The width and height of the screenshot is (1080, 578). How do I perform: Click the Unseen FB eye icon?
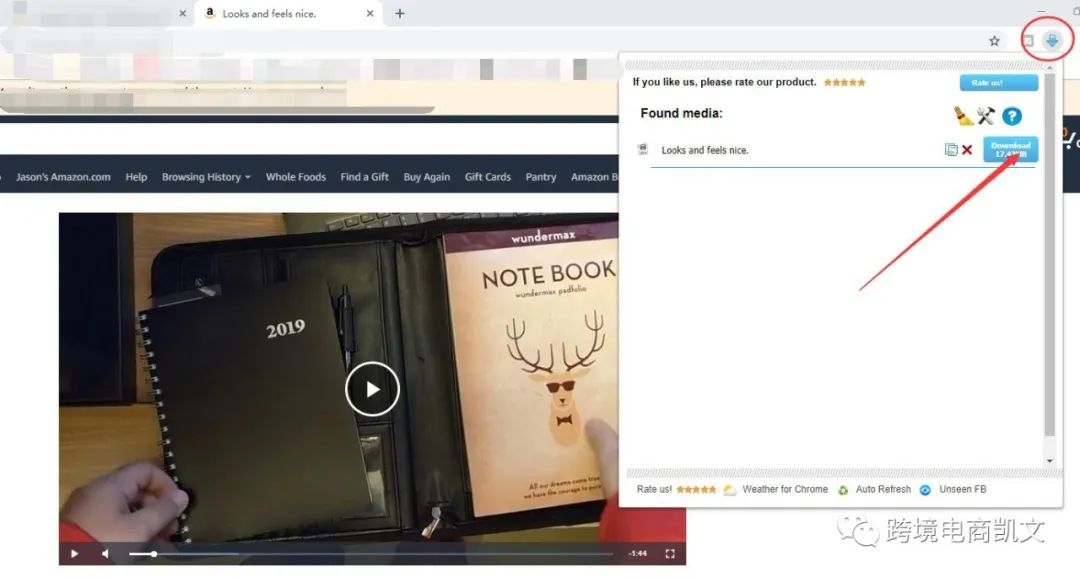point(925,489)
